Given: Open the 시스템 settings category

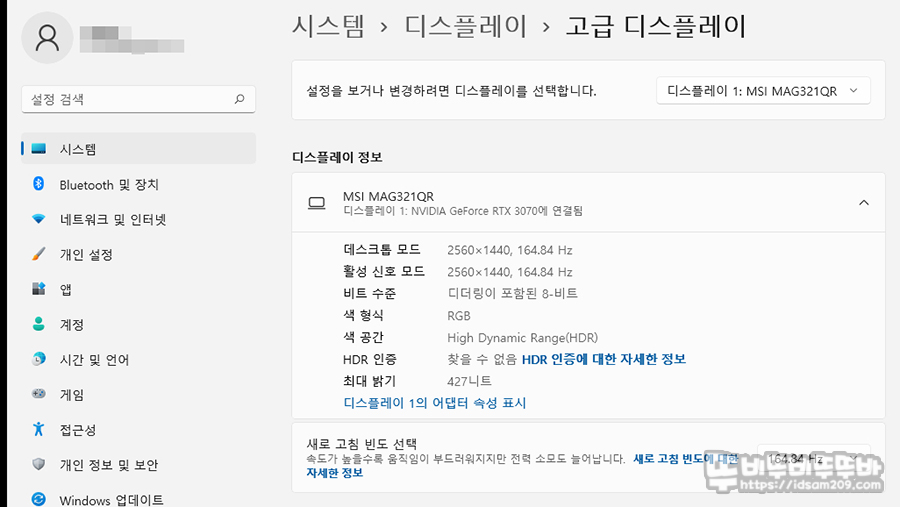Looking at the screenshot, I should click(138, 149).
